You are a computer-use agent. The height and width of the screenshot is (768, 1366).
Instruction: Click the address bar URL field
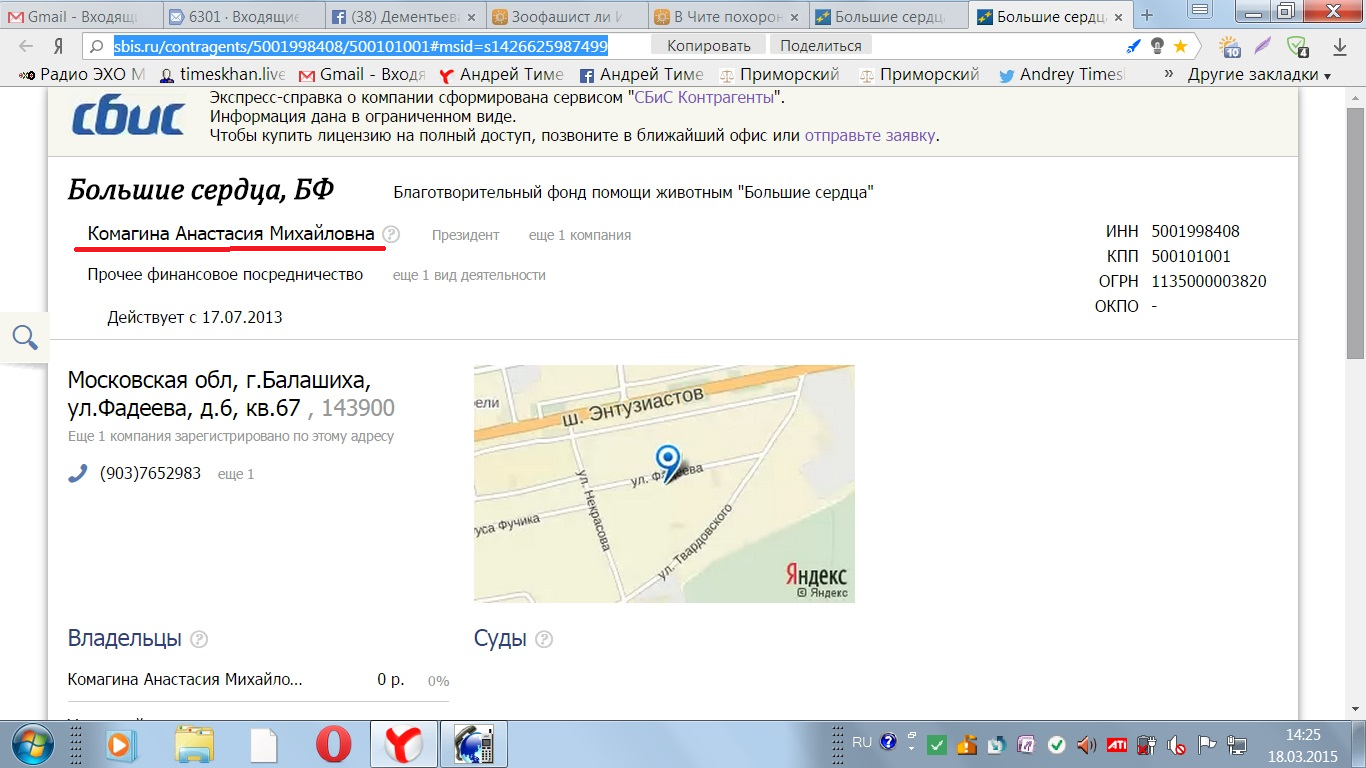click(x=360, y=46)
